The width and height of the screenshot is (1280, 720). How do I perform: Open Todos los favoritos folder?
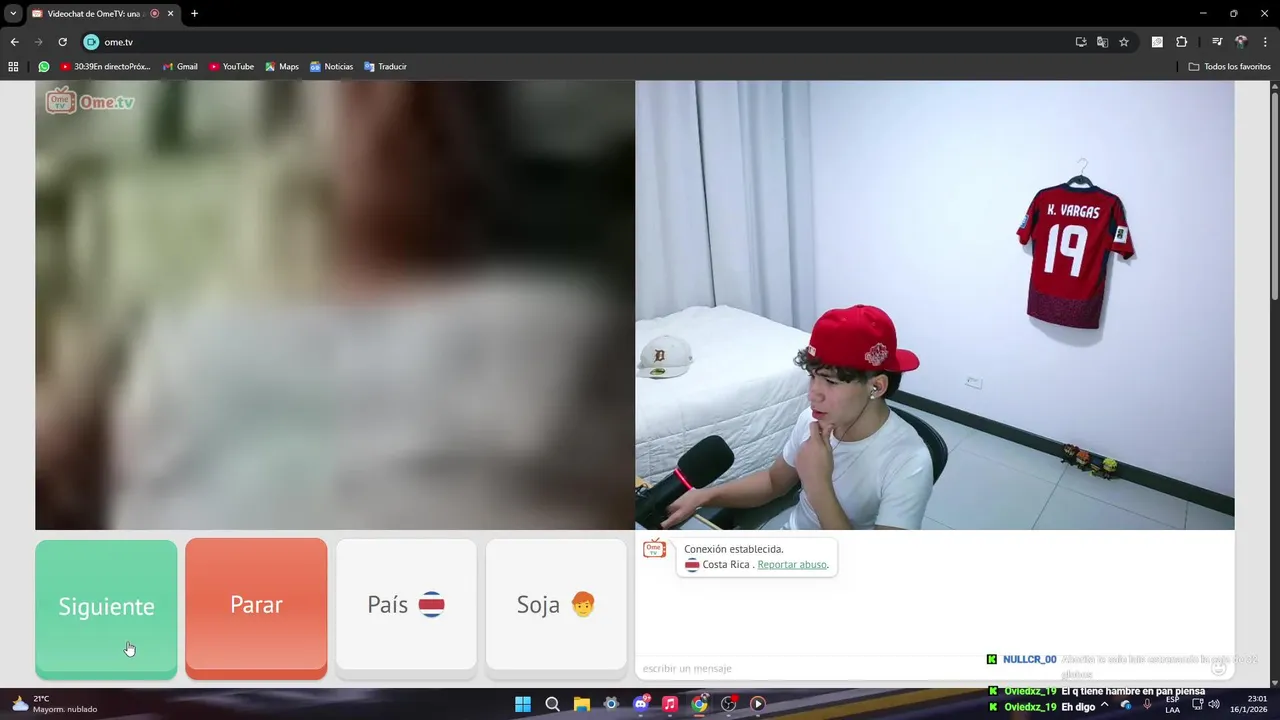[1229, 67]
